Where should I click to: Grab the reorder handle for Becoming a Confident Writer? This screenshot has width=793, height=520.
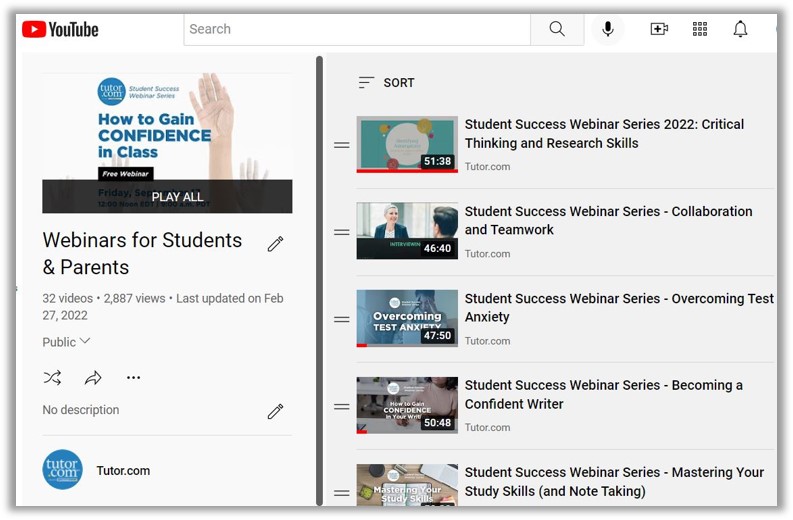[x=342, y=406]
